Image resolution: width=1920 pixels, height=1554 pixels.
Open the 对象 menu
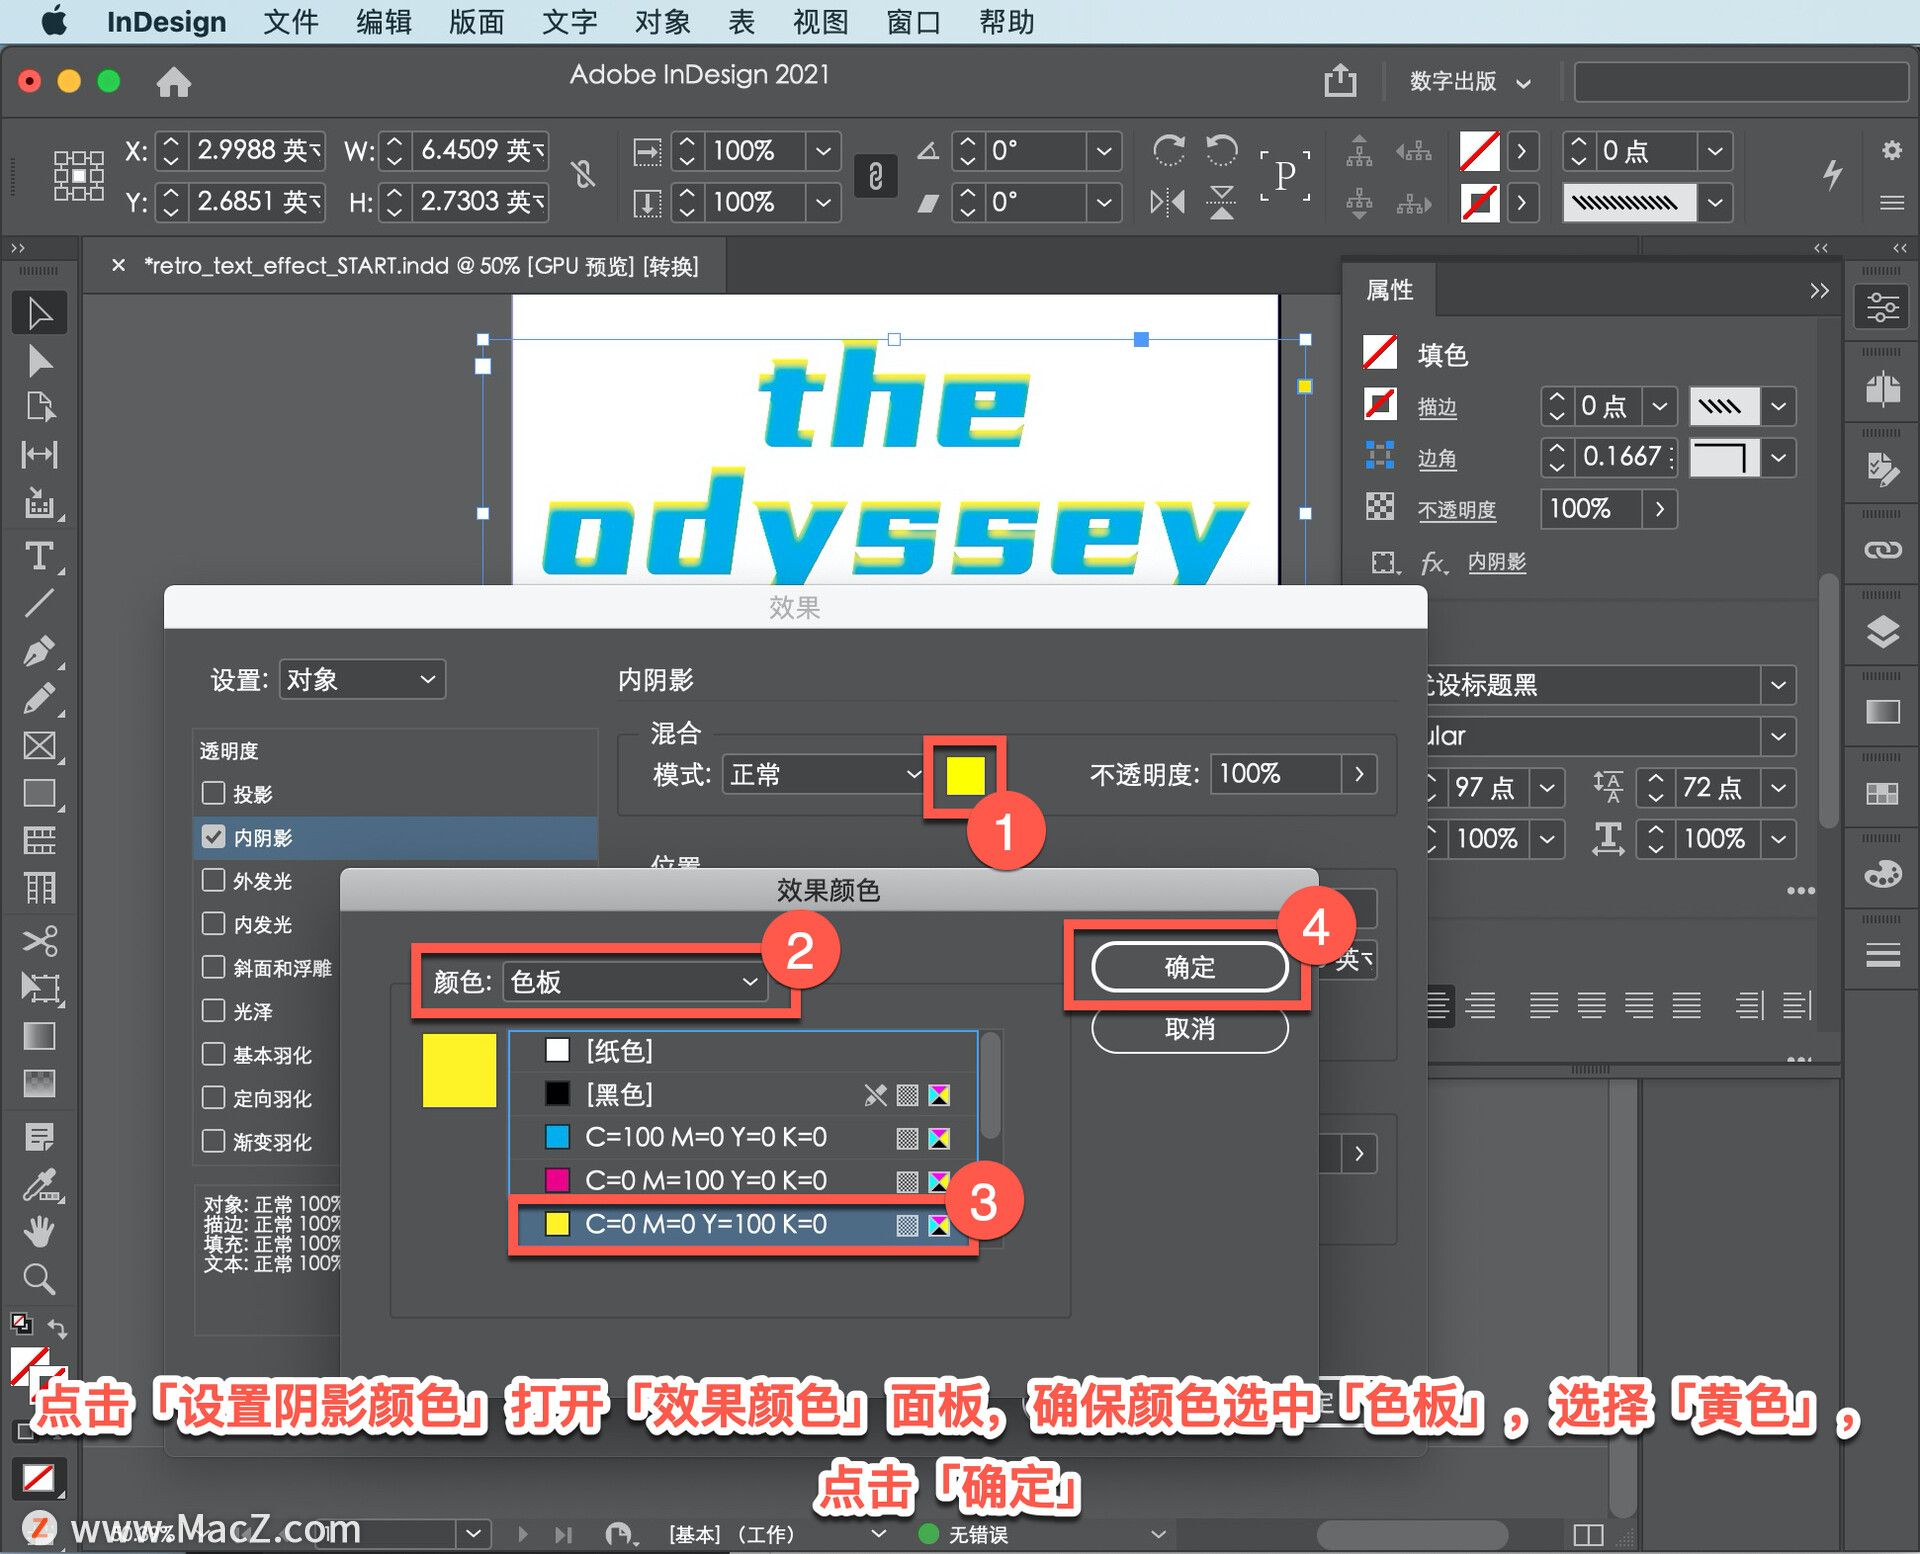coord(663,21)
